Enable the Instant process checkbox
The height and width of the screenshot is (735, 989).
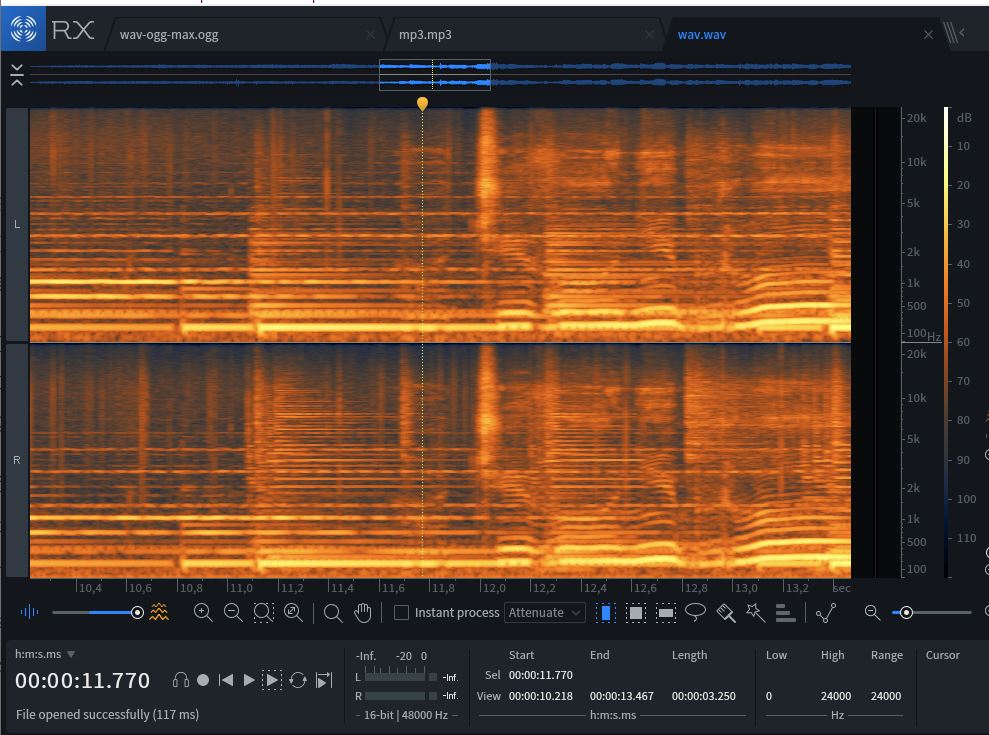tap(402, 613)
